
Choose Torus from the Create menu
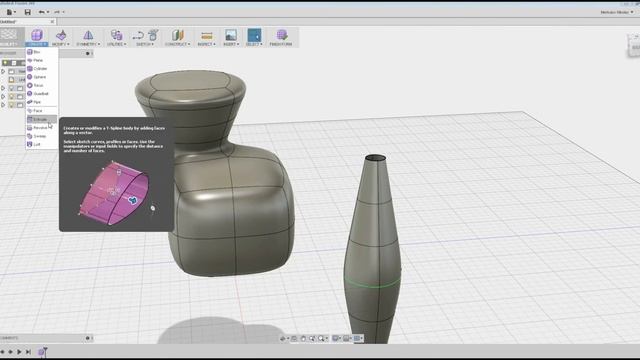tap(42, 85)
